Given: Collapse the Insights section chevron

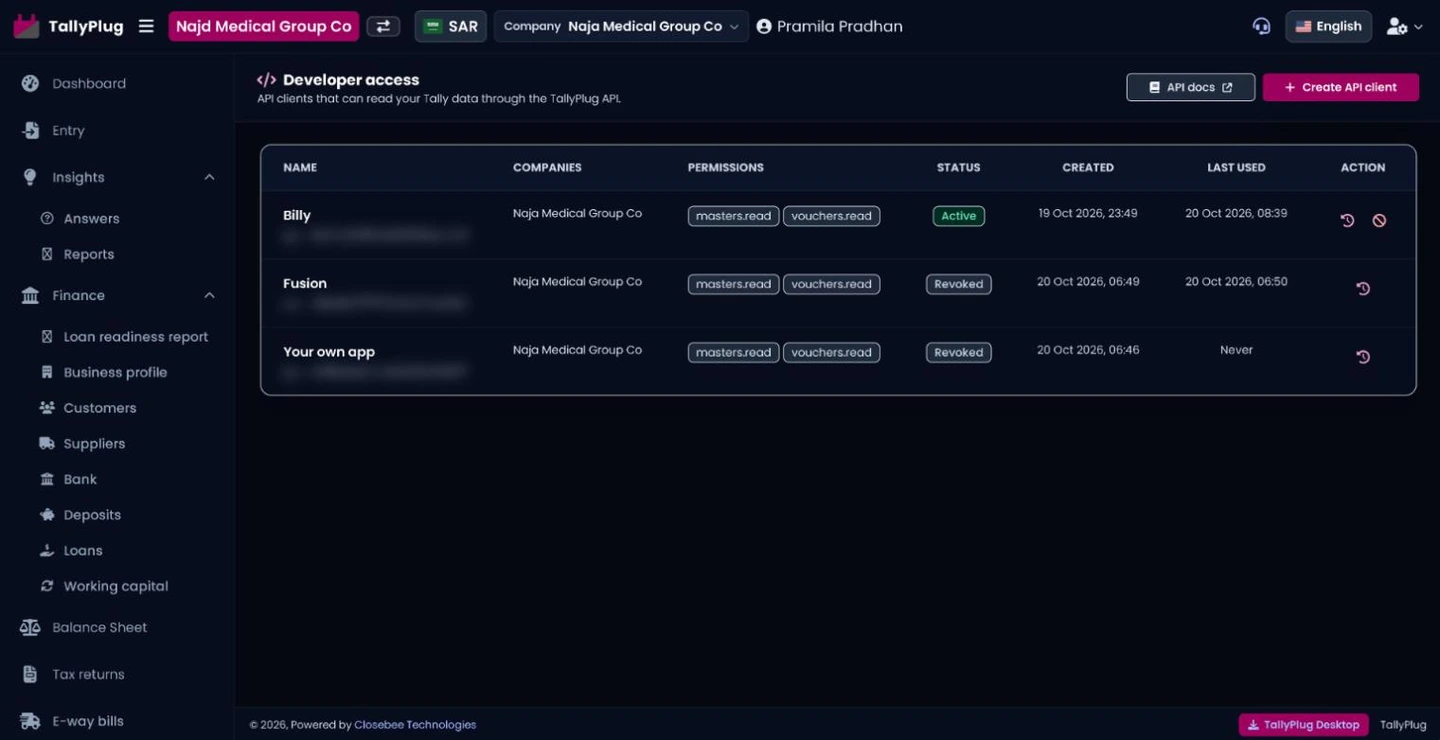Looking at the screenshot, I should [209, 178].
